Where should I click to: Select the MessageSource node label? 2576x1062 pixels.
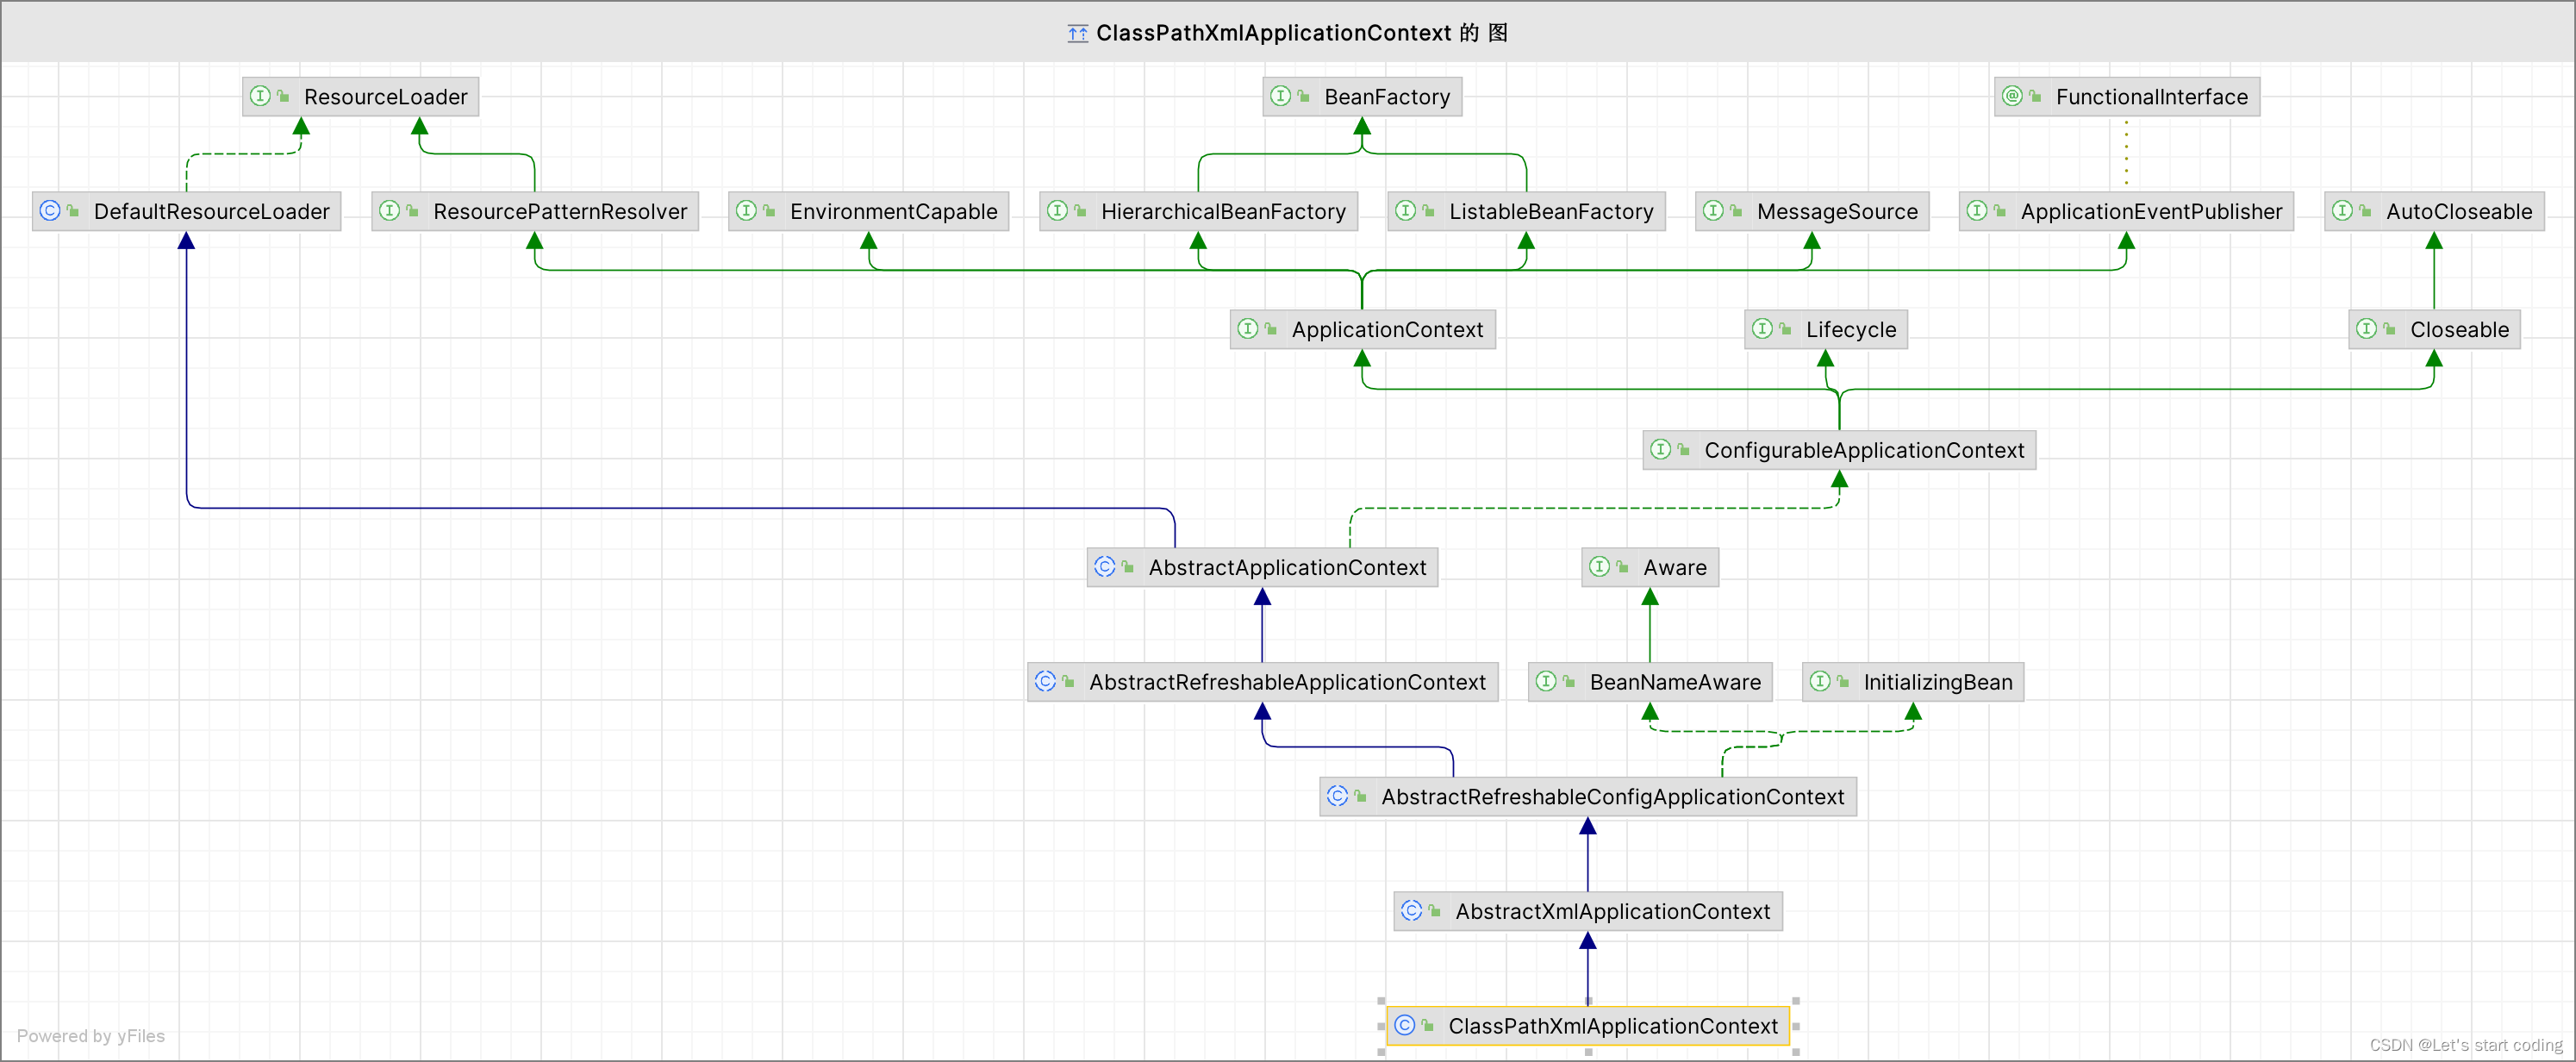(x=1838, y=212)
